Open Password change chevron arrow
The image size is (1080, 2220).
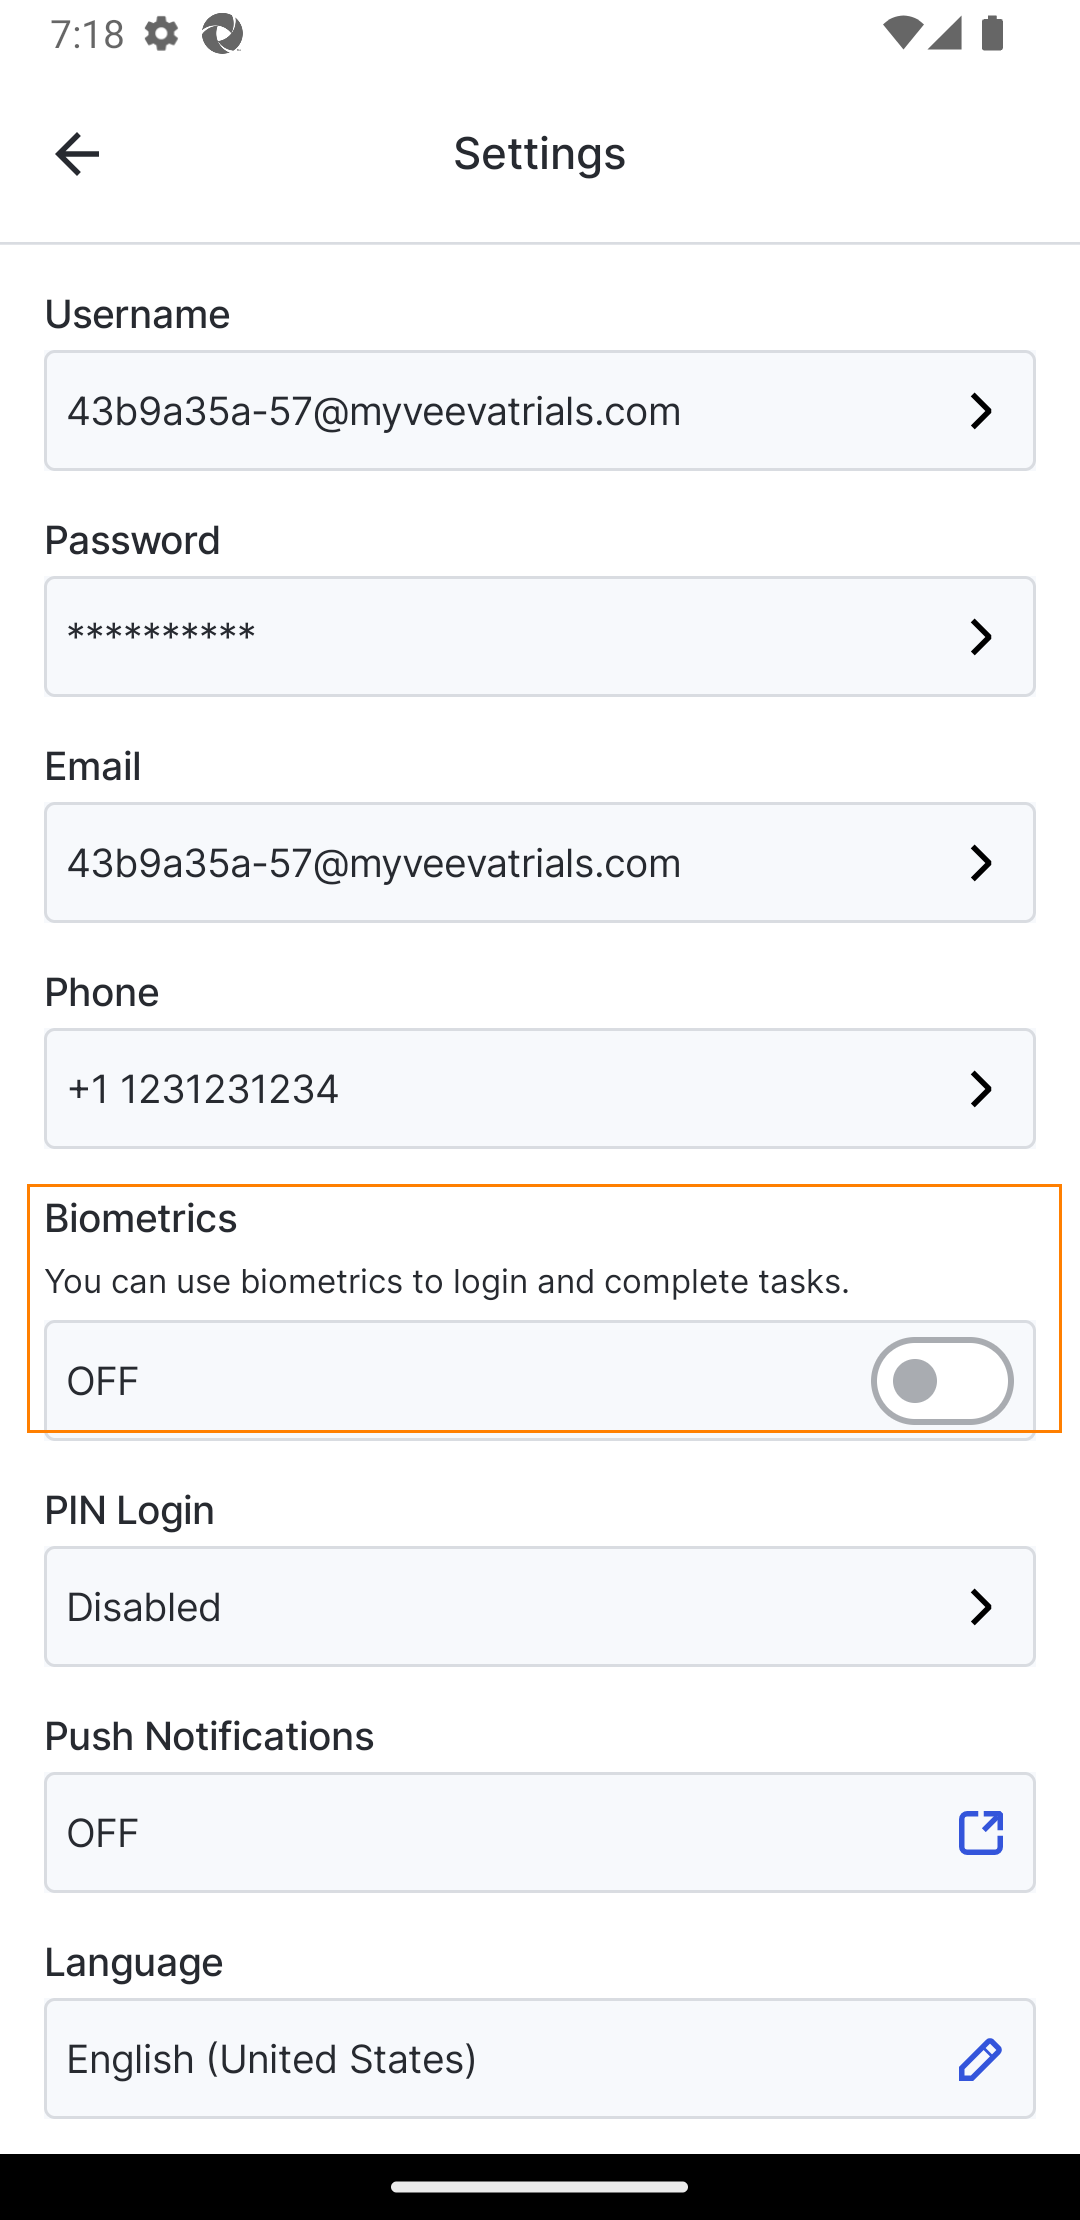pos(981,637)
